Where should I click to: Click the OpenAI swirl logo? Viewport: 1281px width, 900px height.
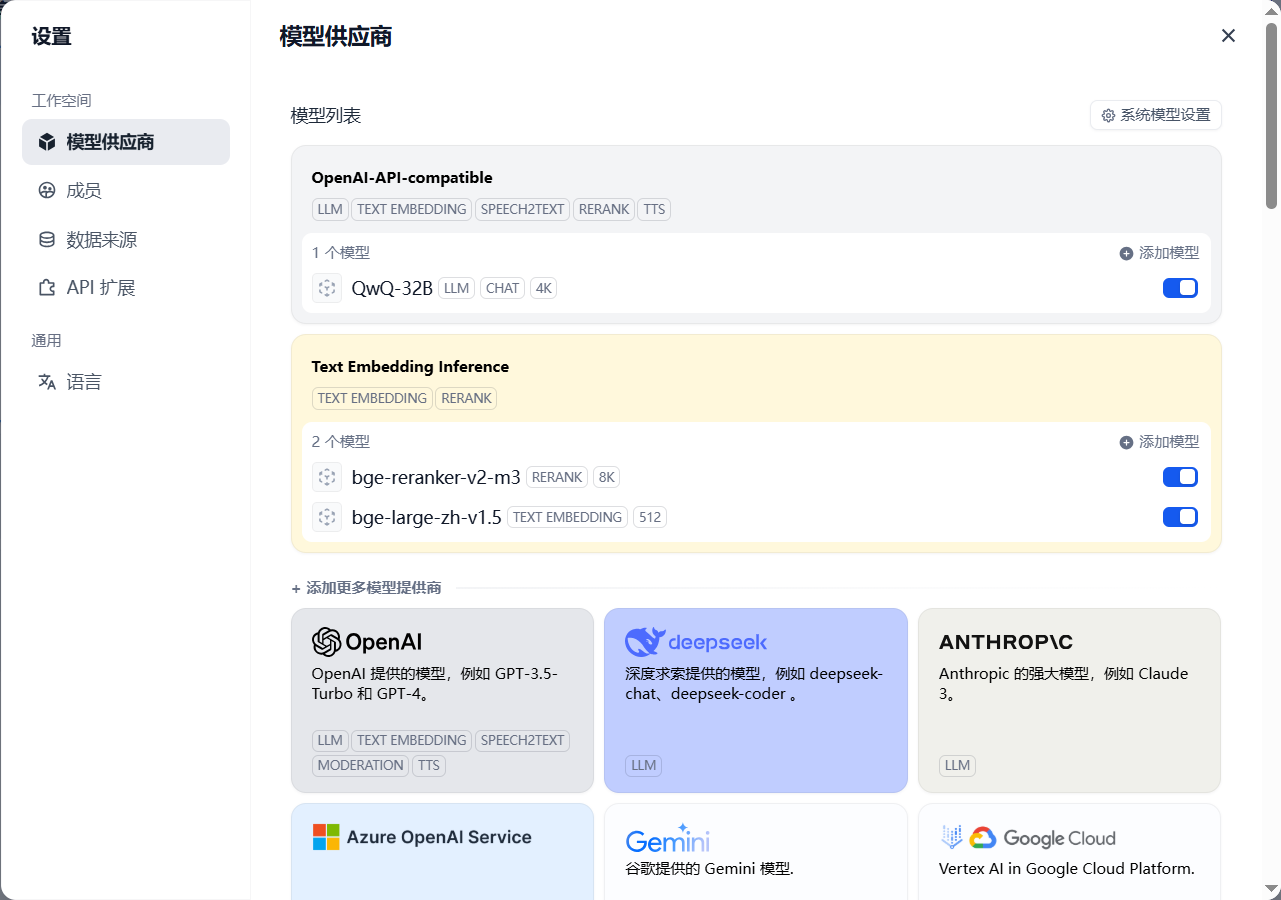[x=327, y=641]
